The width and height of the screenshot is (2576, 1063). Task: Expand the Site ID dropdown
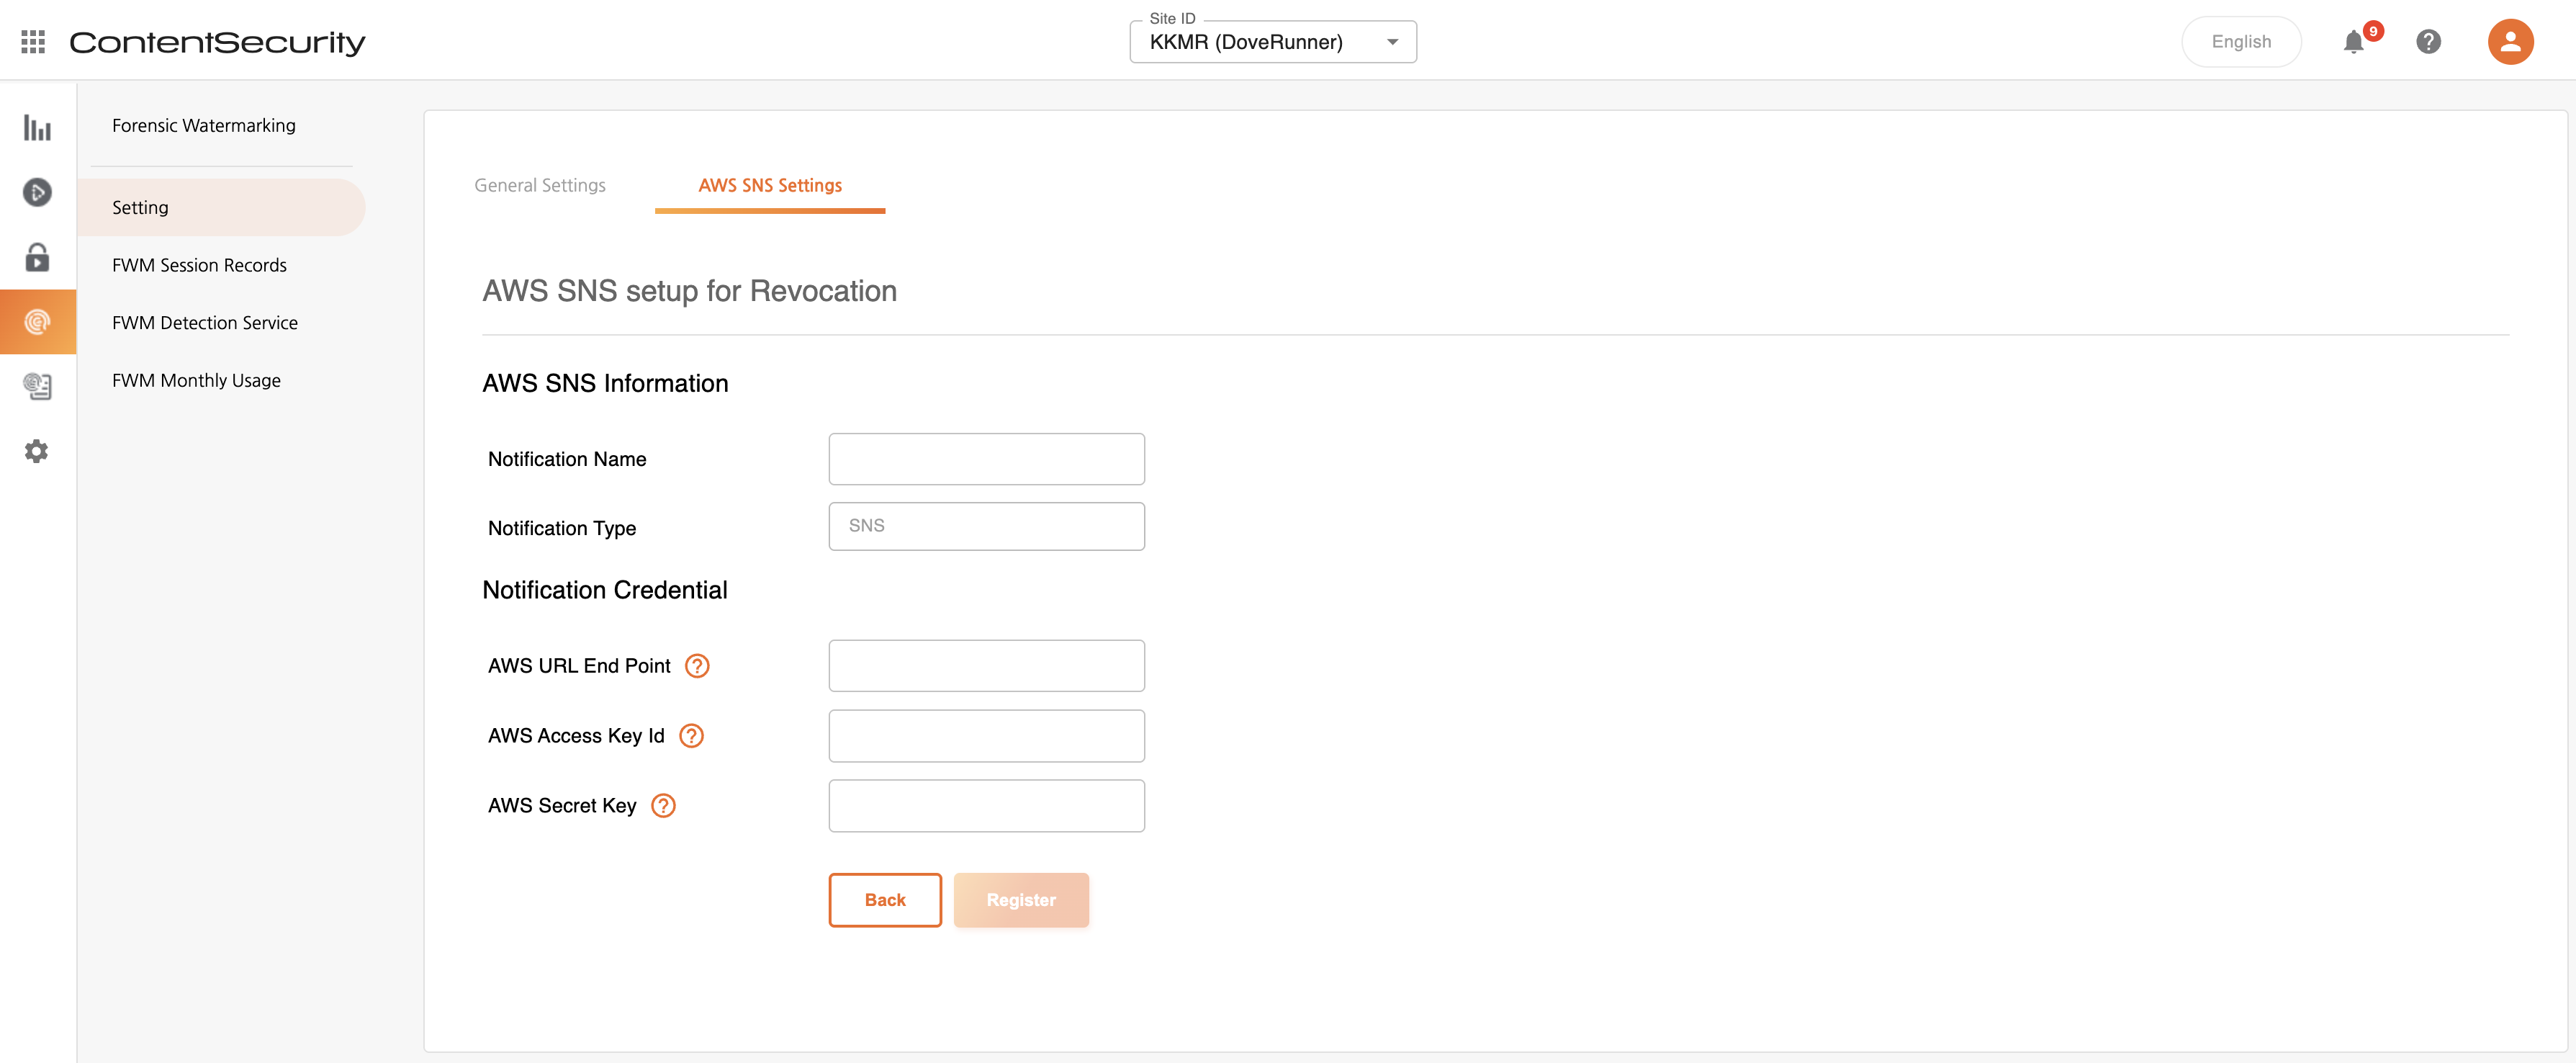coord(1272,42)
